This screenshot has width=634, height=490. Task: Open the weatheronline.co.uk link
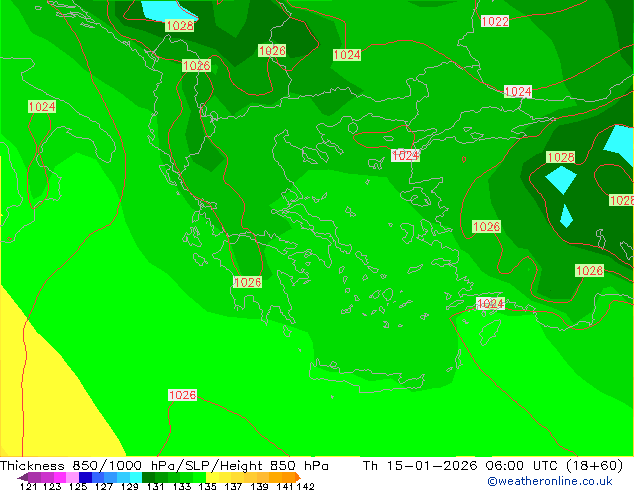pos(550,481)
